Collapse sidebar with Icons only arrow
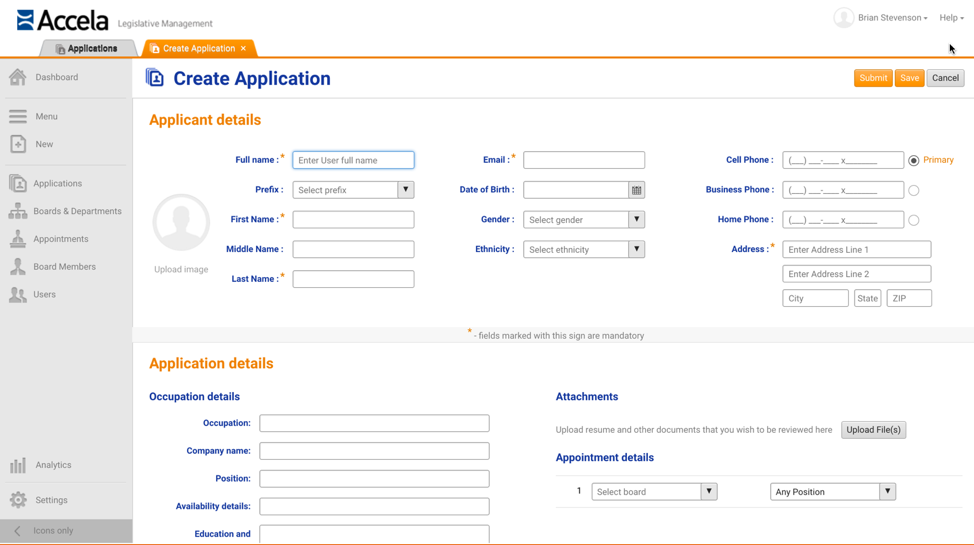 (x=17, y=531)
